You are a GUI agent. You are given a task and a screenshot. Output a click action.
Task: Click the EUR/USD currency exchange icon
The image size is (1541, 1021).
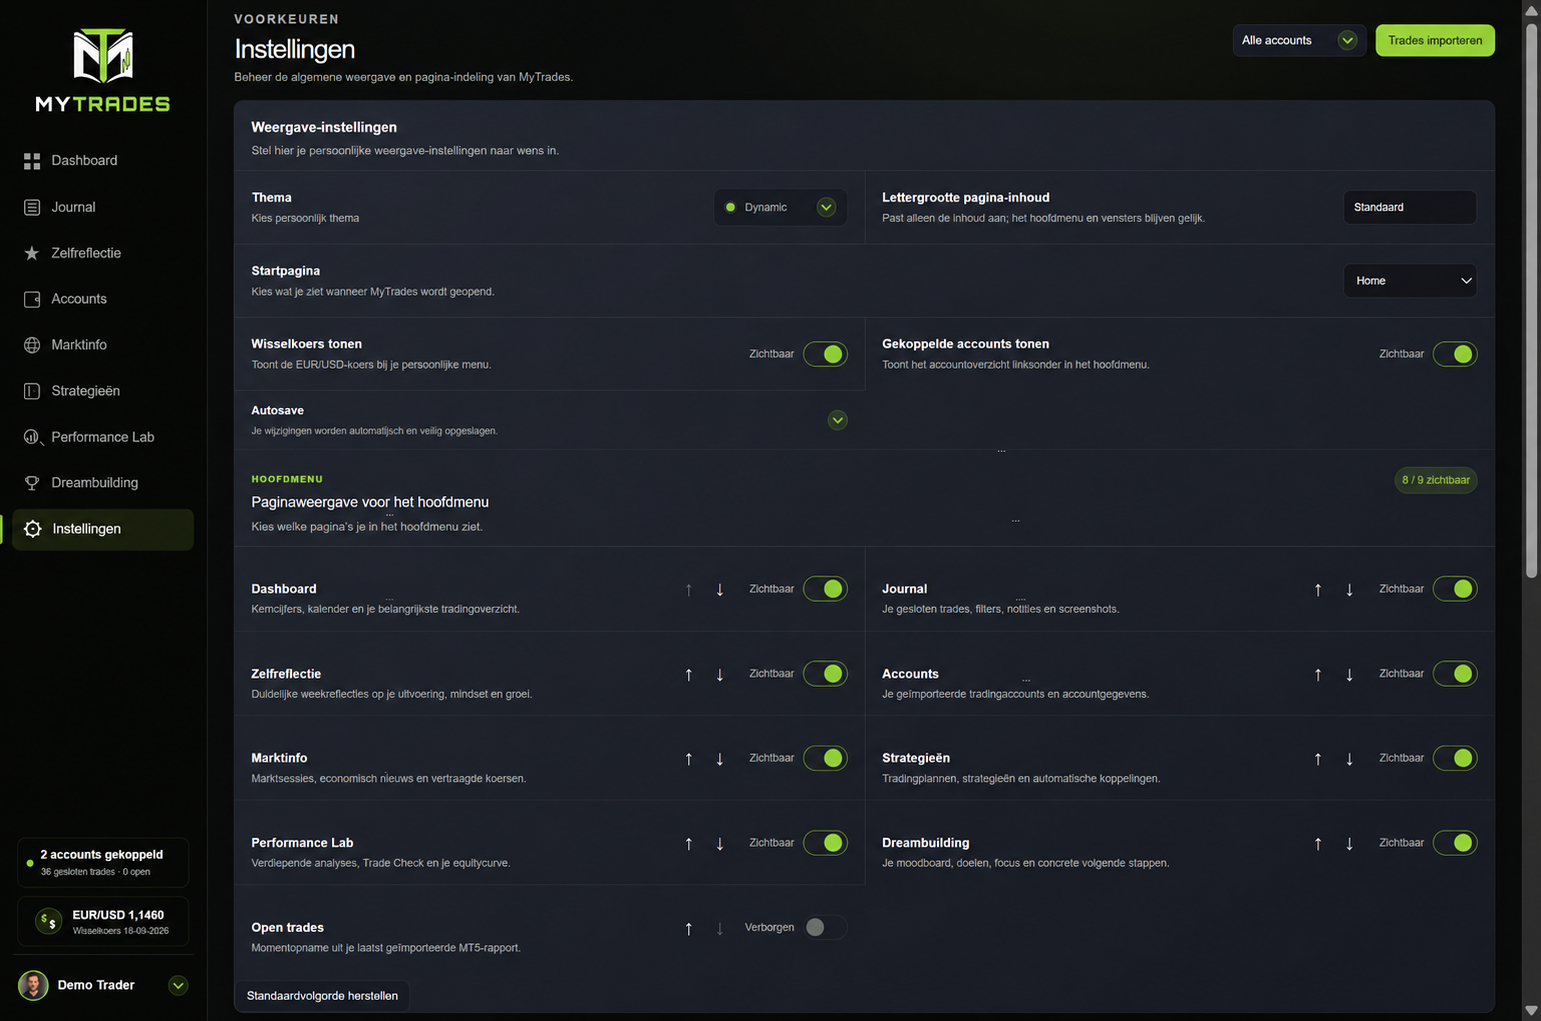click(x=48, y=921)
